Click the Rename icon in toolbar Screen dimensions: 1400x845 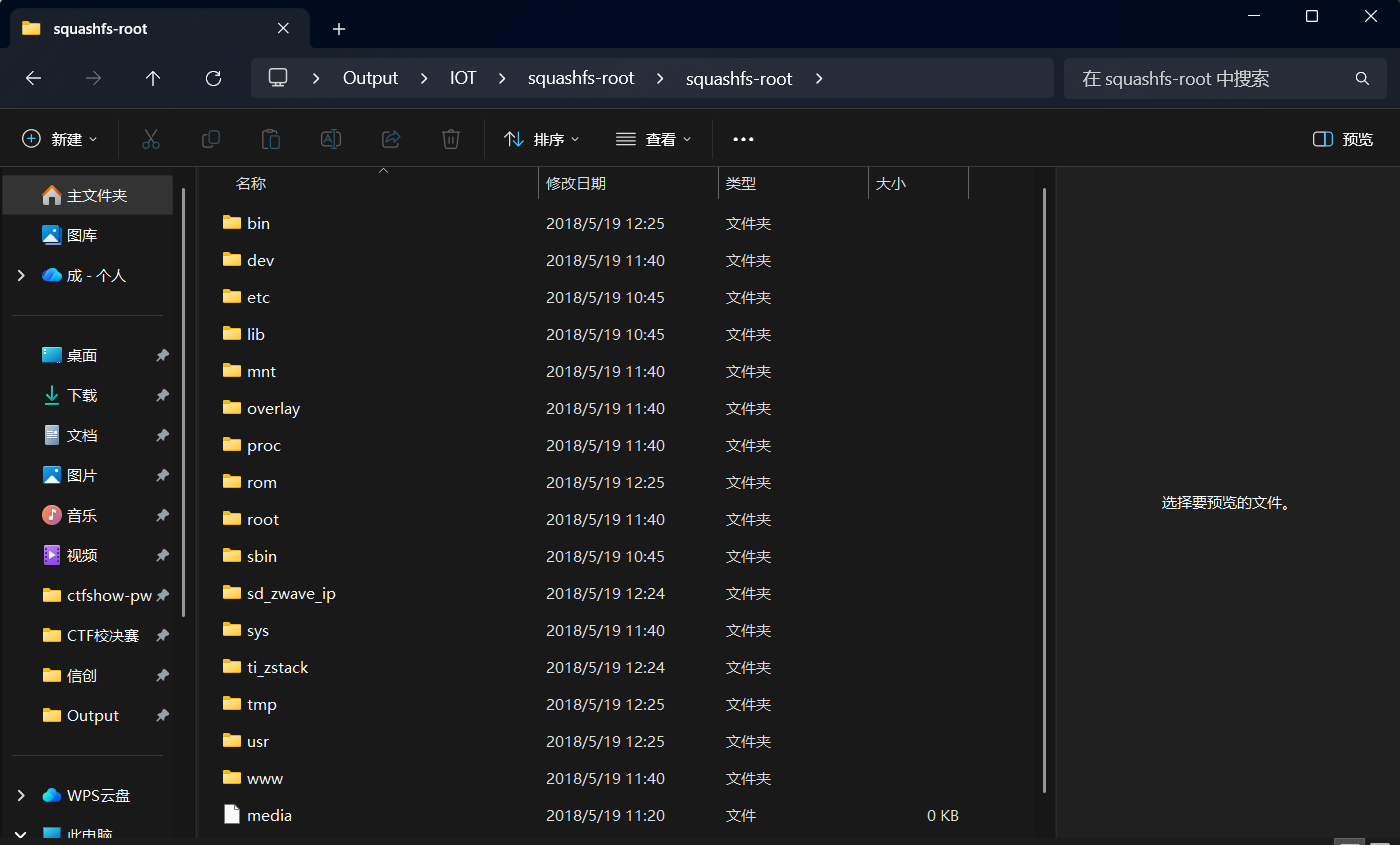[331, 139]
